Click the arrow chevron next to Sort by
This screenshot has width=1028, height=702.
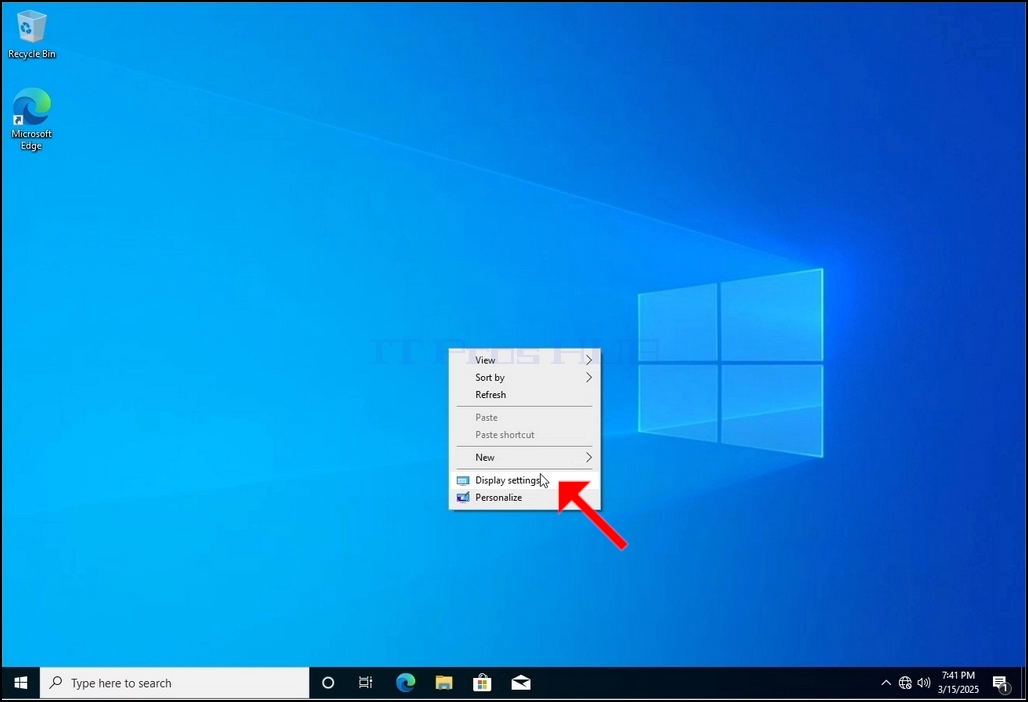[x=589, y=378]
